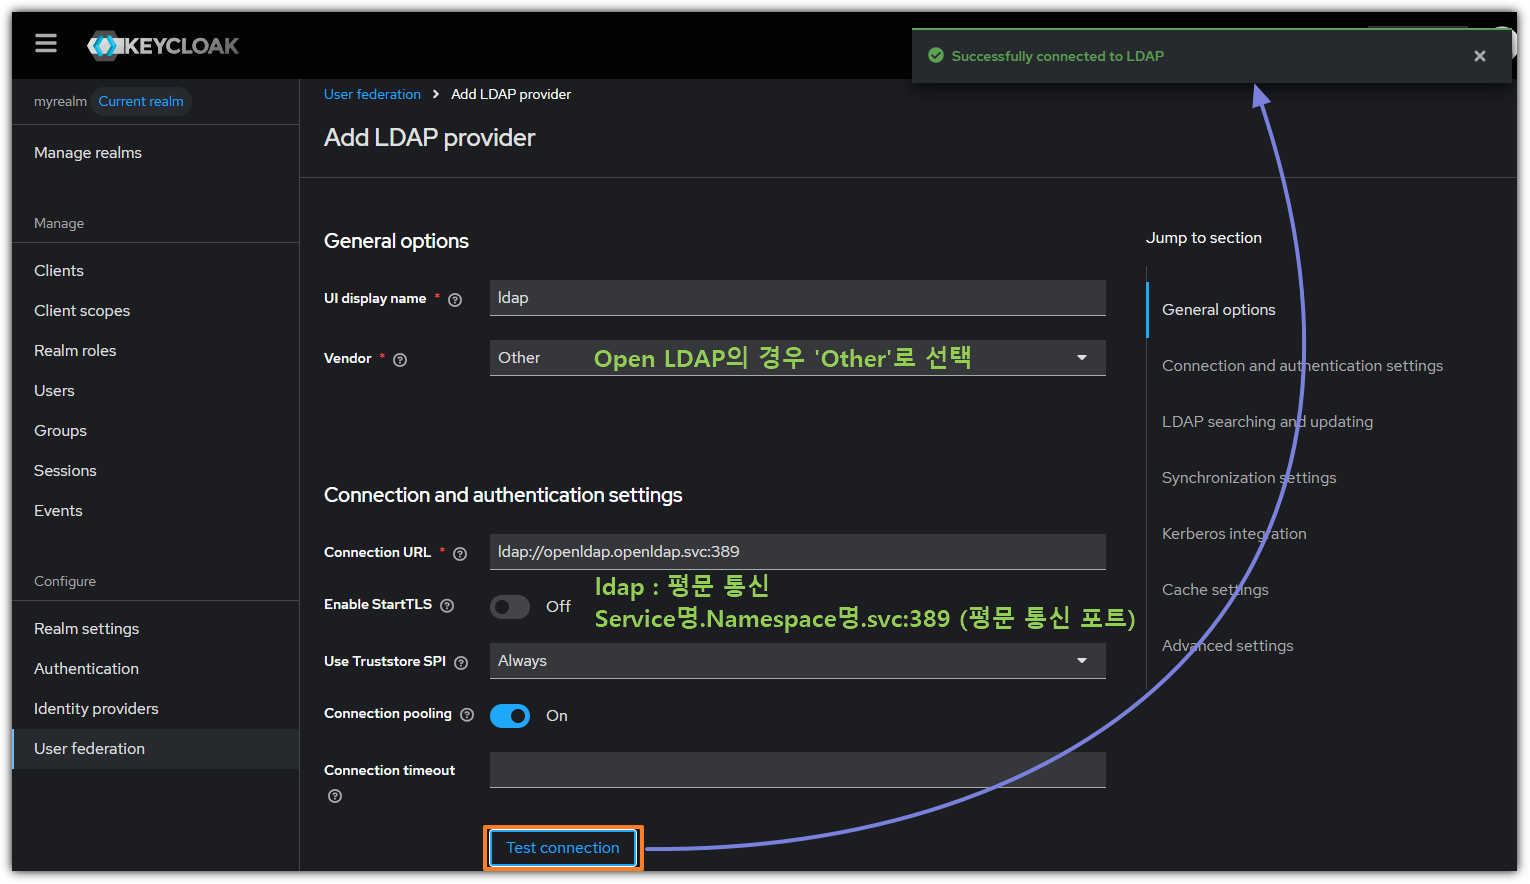
Task: Show help for Connection pooling
Action: pos(467,715)
